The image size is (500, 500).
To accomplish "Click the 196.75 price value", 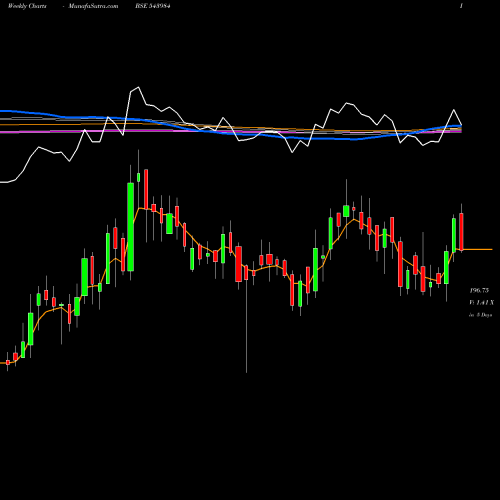I will 479,290.
